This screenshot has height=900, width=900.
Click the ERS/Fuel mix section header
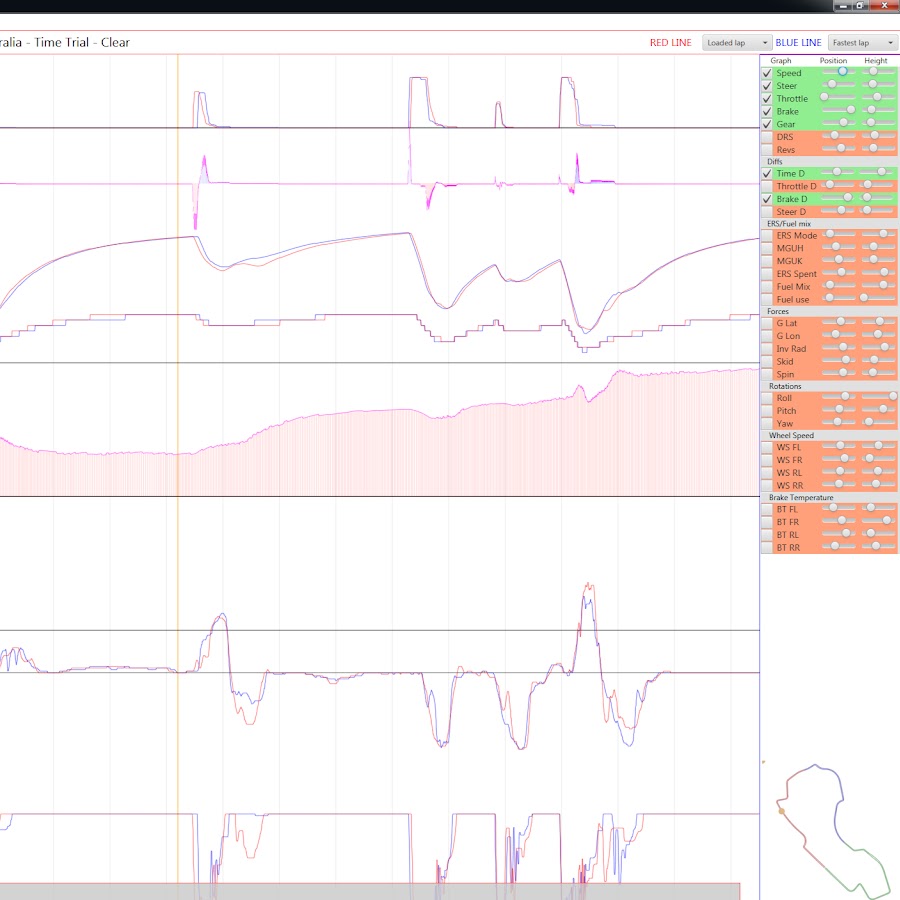[x=789, y=224]
